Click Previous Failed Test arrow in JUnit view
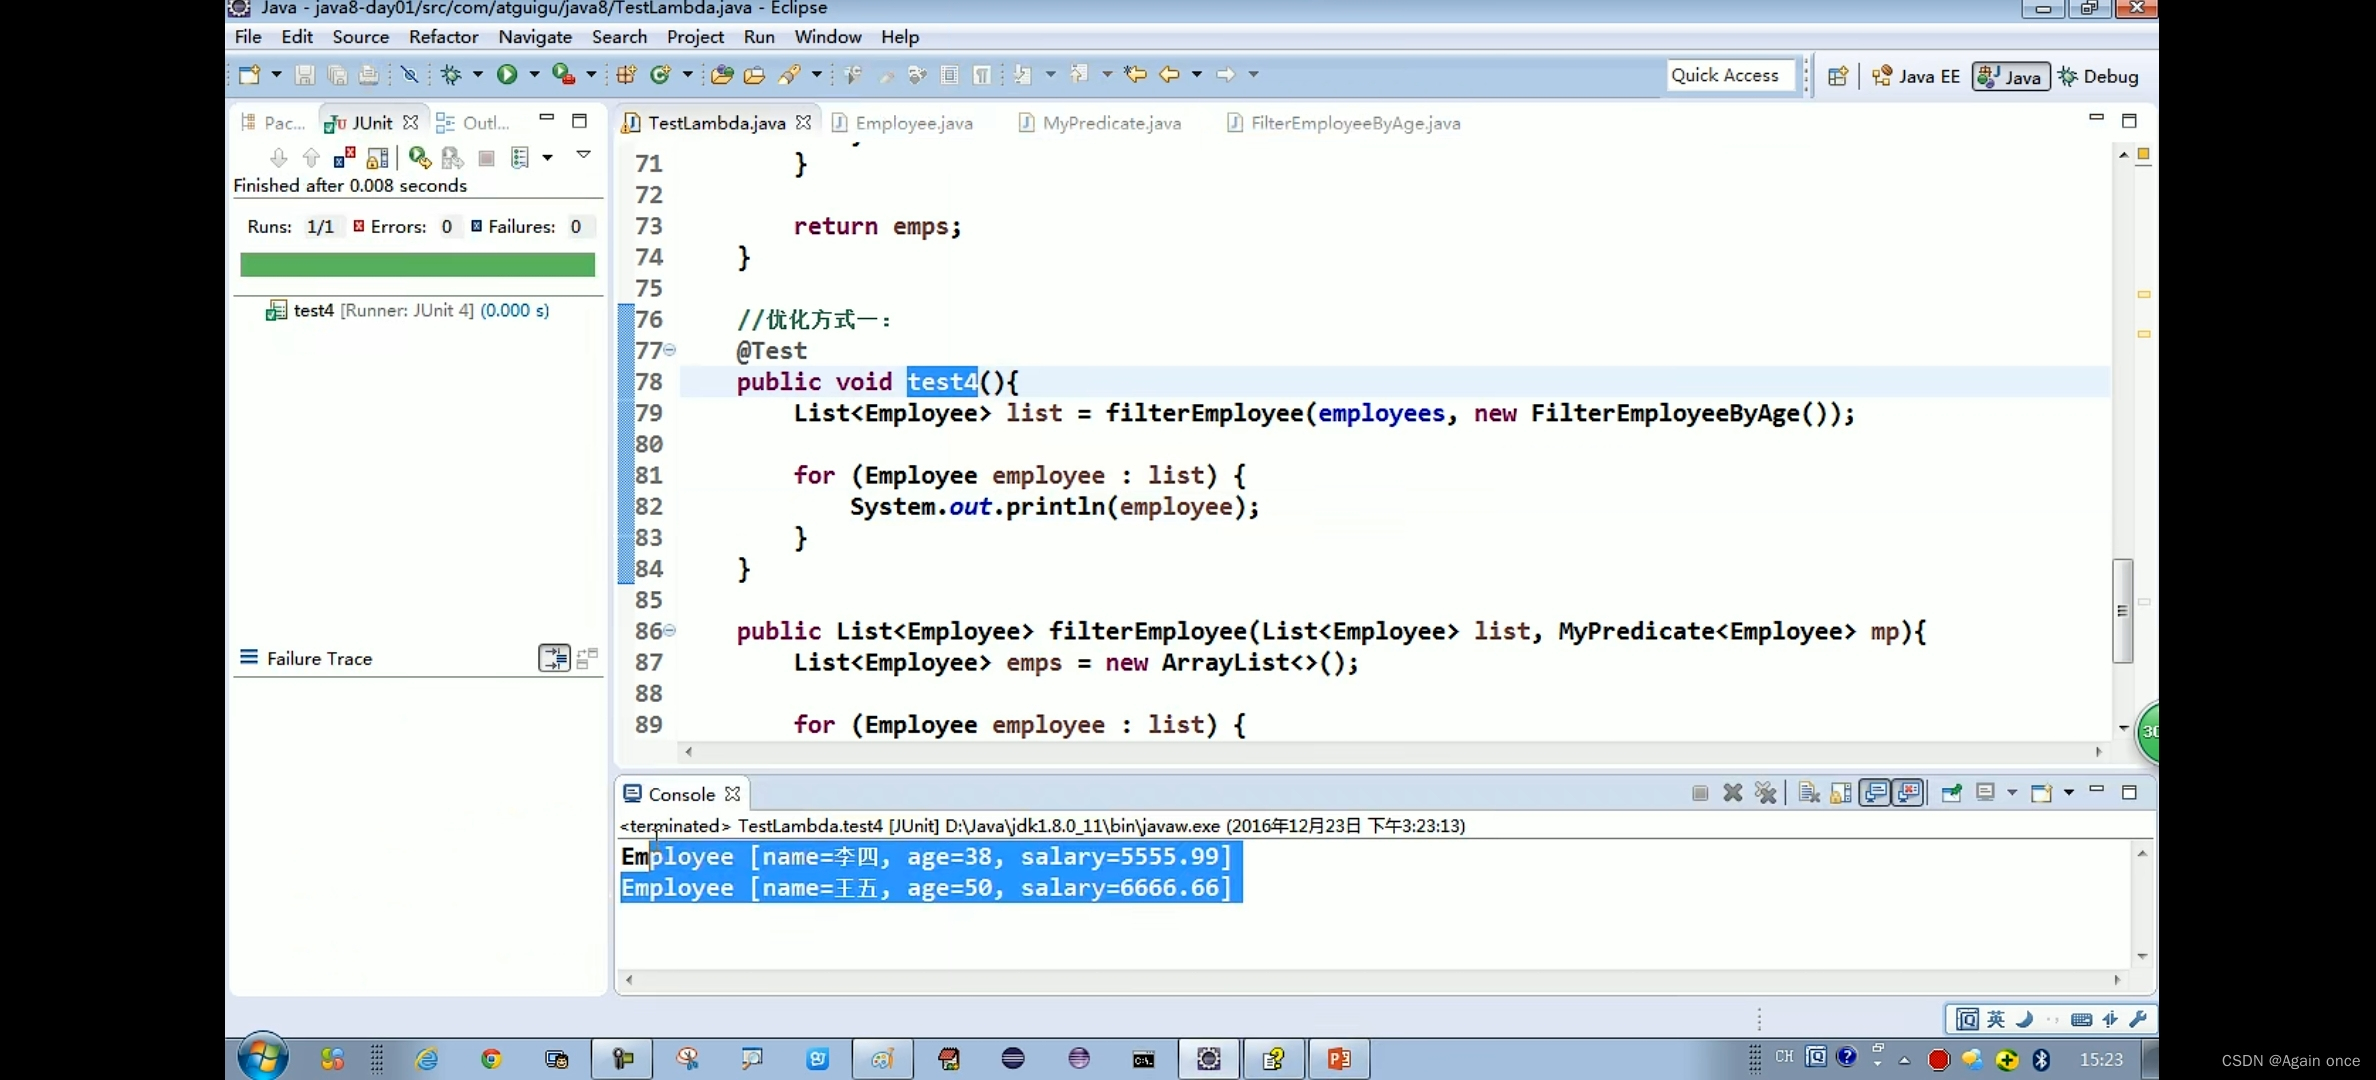 311,158
